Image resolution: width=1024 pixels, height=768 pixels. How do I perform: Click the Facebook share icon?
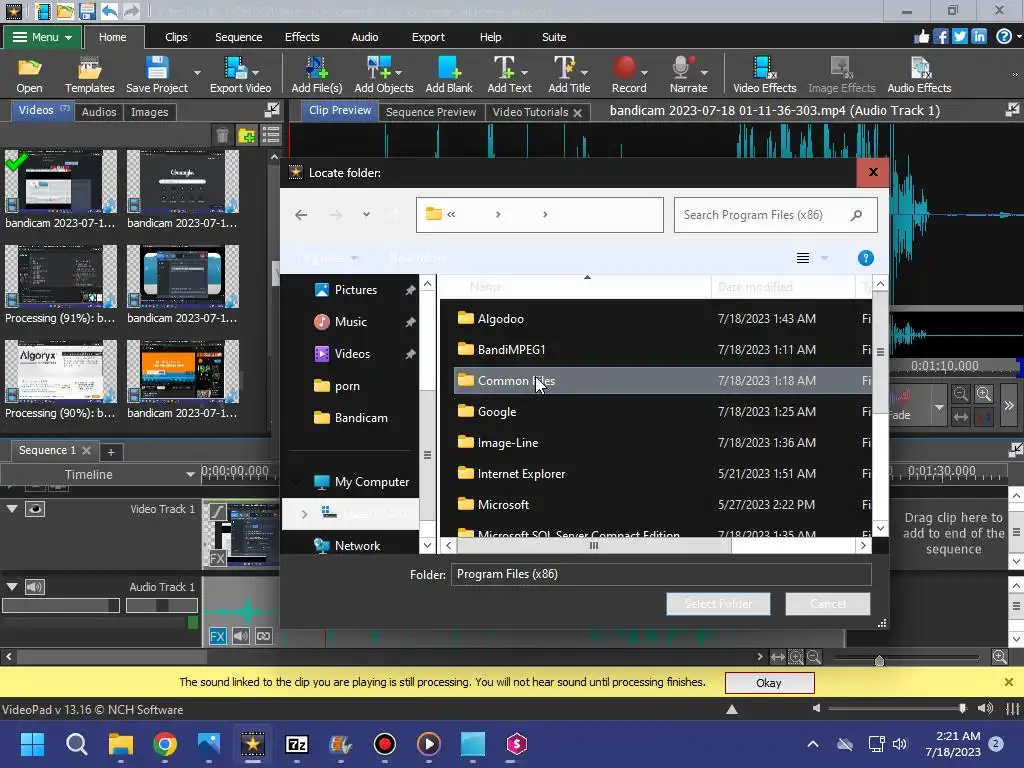click(940, 37)
